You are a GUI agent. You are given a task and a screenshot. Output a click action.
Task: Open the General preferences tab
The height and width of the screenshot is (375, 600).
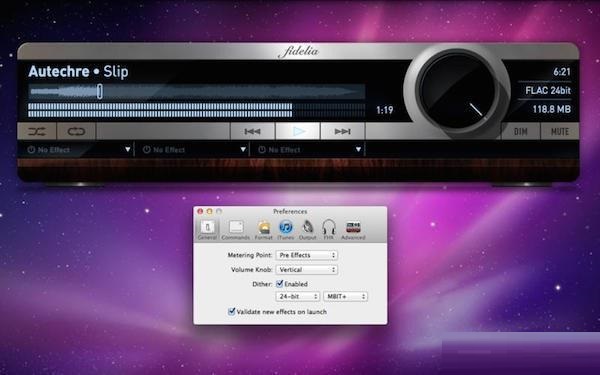coord(207,230)
